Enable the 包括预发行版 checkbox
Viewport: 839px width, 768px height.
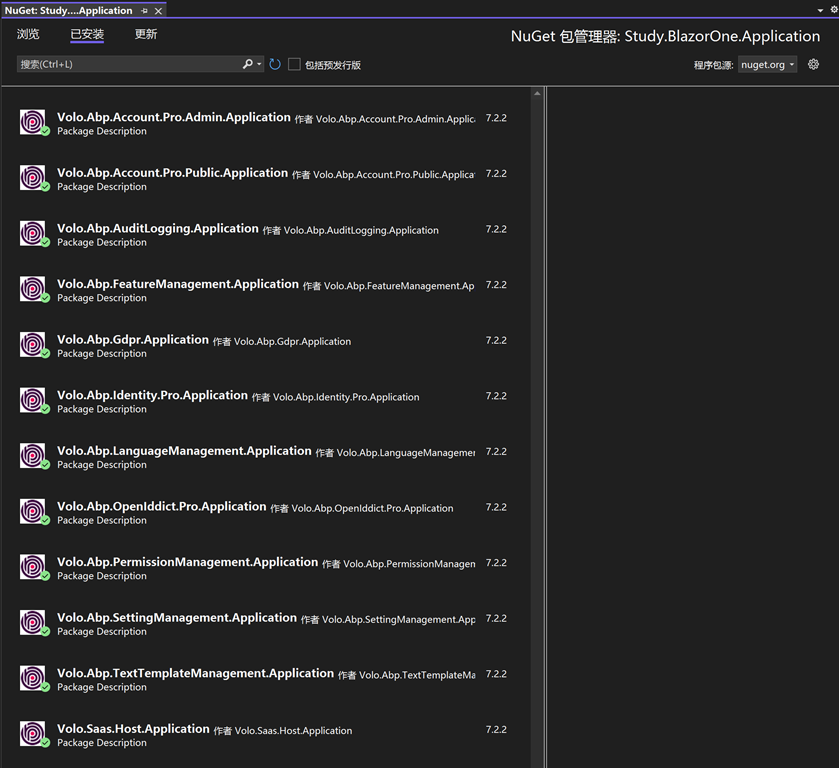click(x=294, y=64)
